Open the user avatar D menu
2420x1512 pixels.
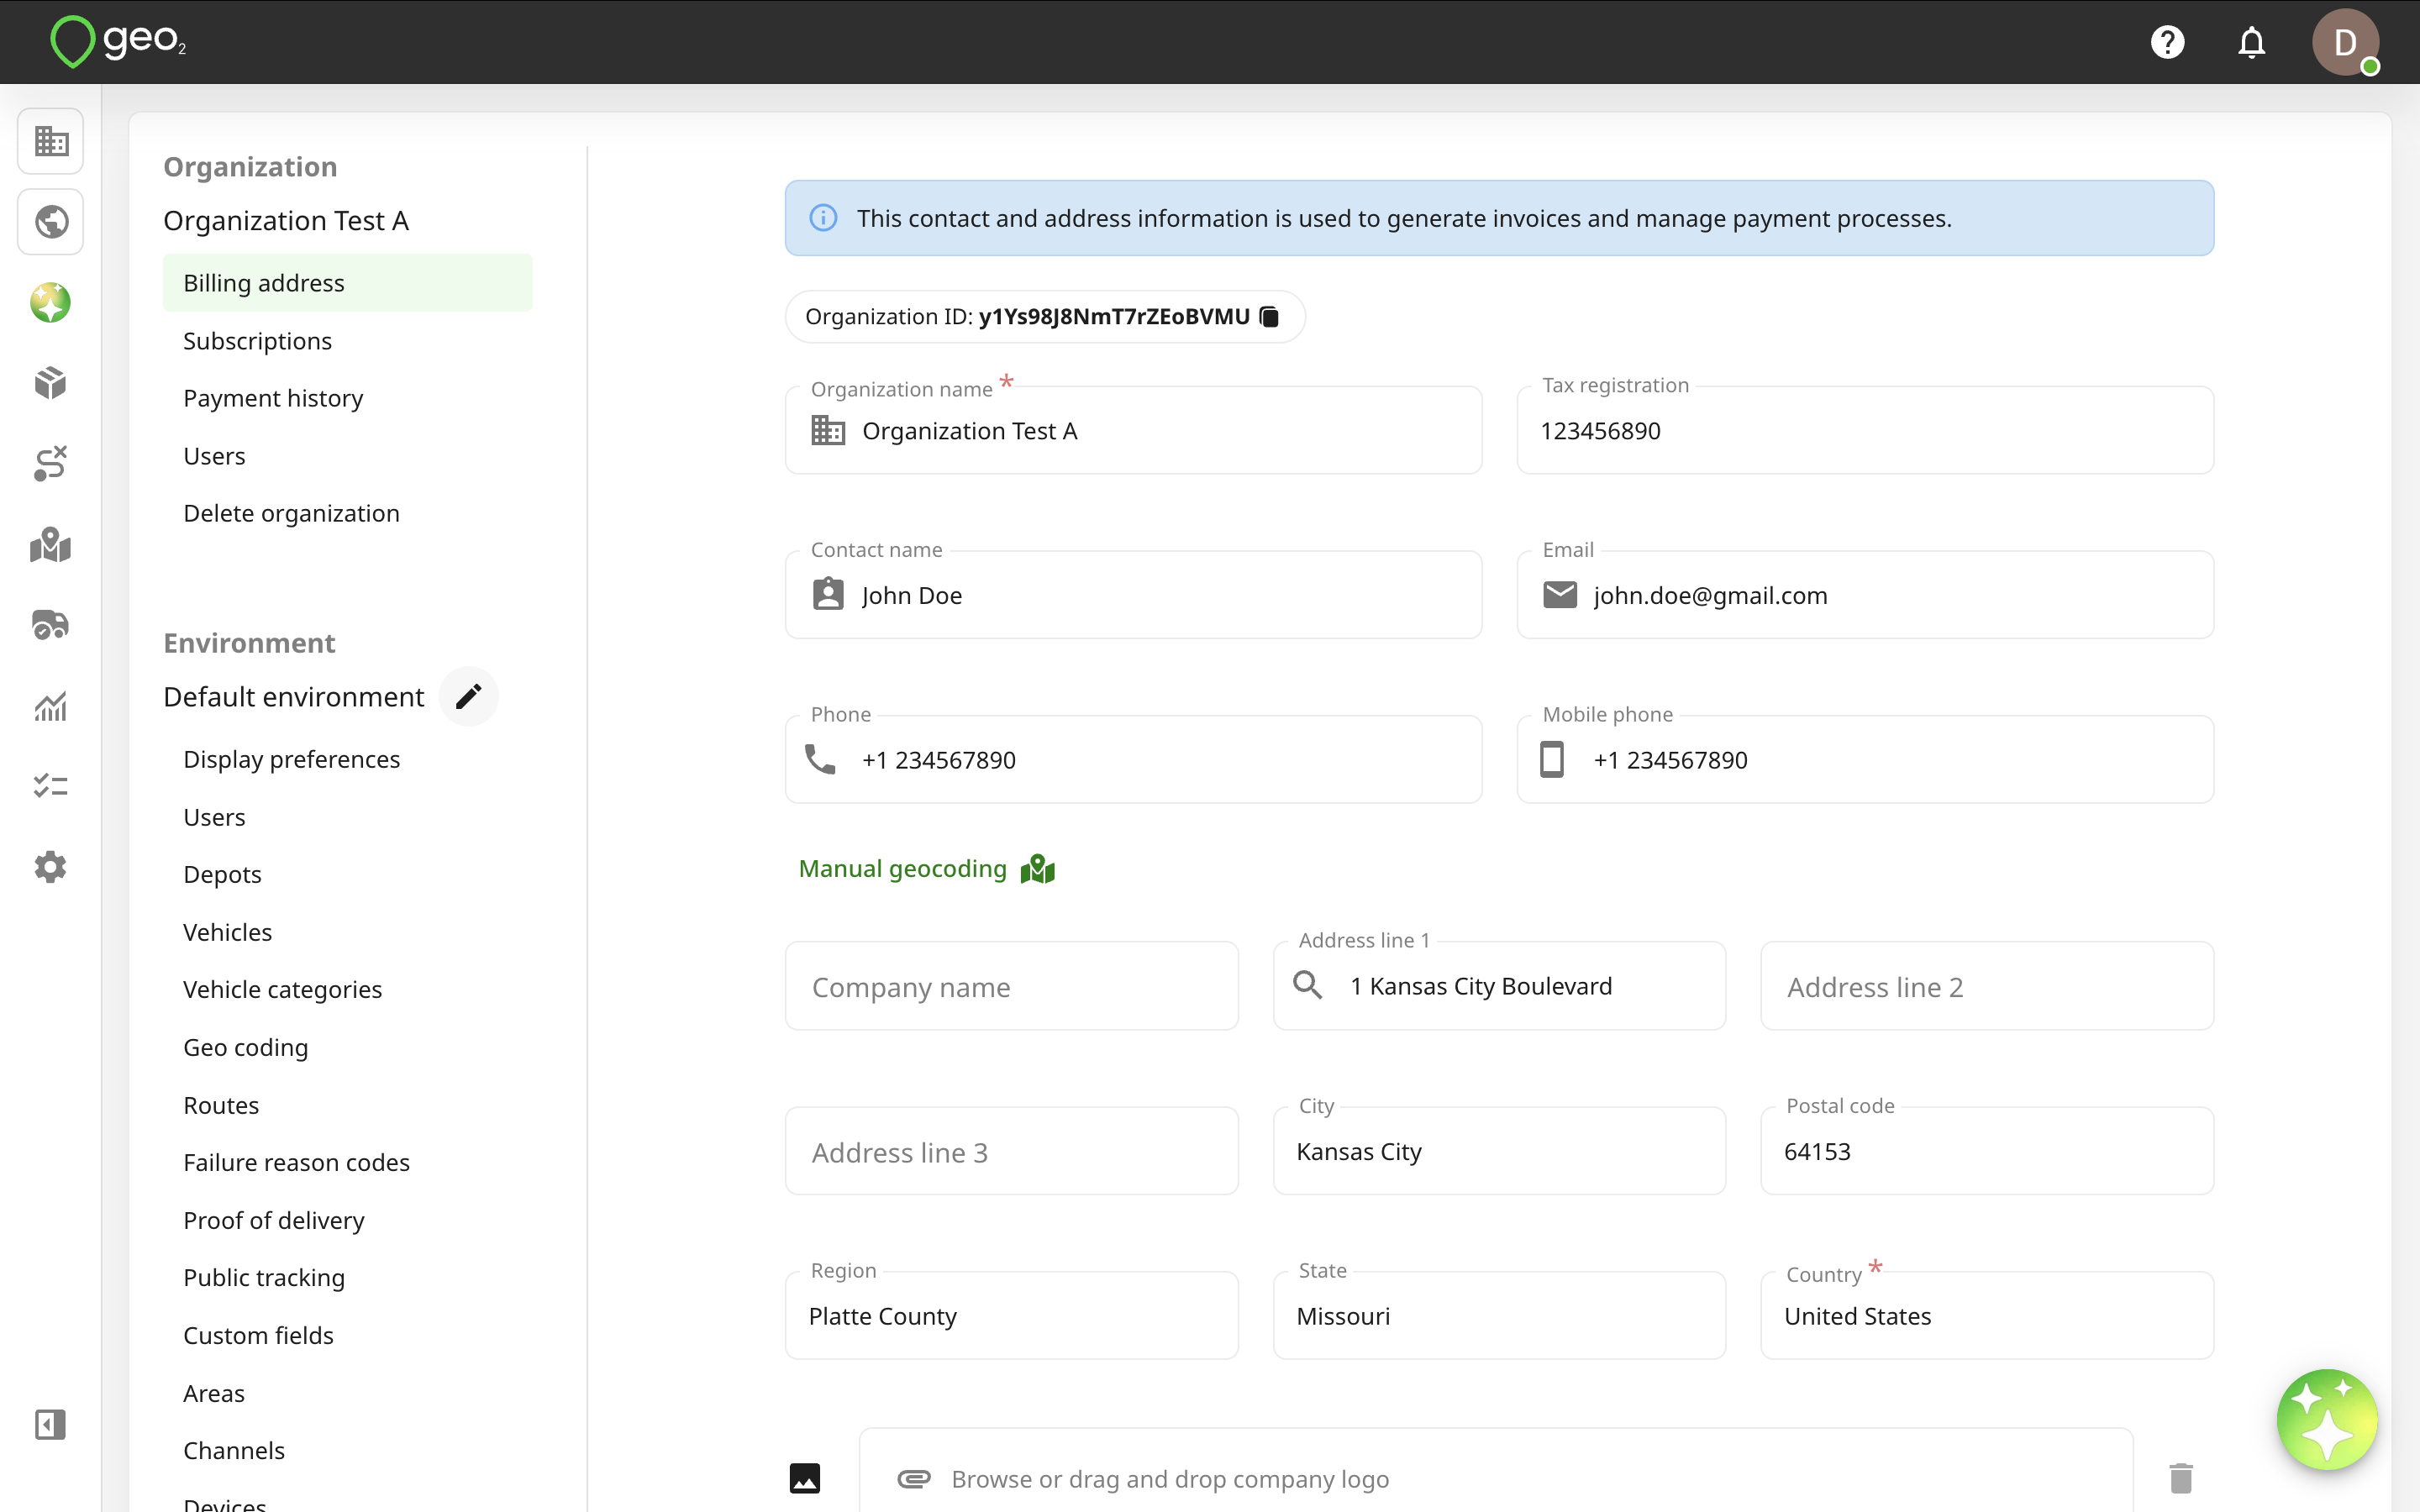(2345, 42)
